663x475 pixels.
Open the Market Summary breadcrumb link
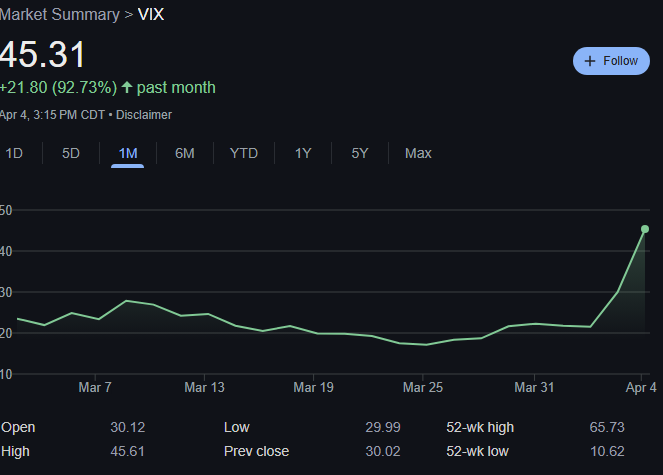pos(60,15)
